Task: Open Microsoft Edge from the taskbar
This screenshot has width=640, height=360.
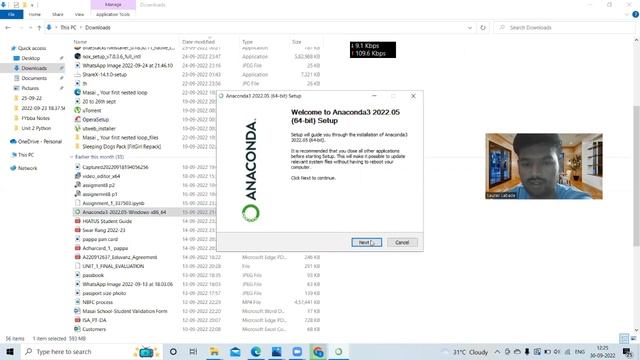Action: click(x=256, y=351)
